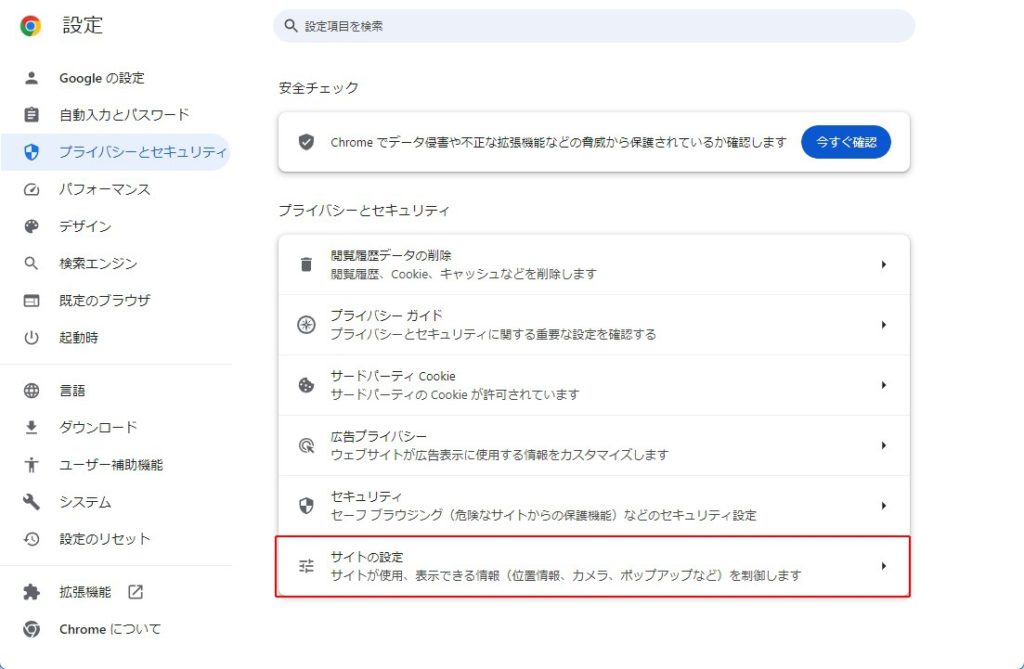Click the Chrome logo icon beside 設定
Screen dimensions: 1024x669
point(31,26)
